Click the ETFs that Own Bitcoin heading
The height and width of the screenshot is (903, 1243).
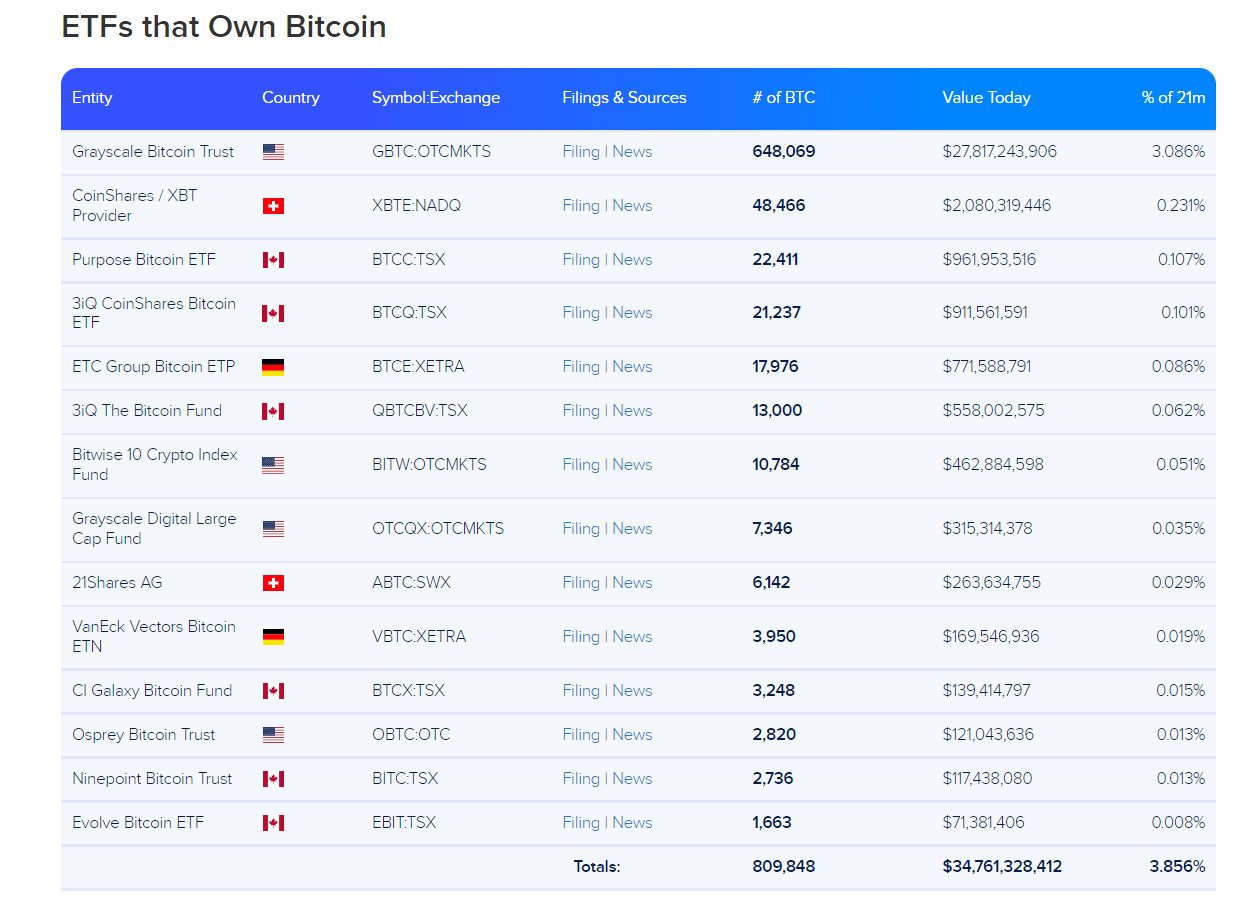coord(224,27)
